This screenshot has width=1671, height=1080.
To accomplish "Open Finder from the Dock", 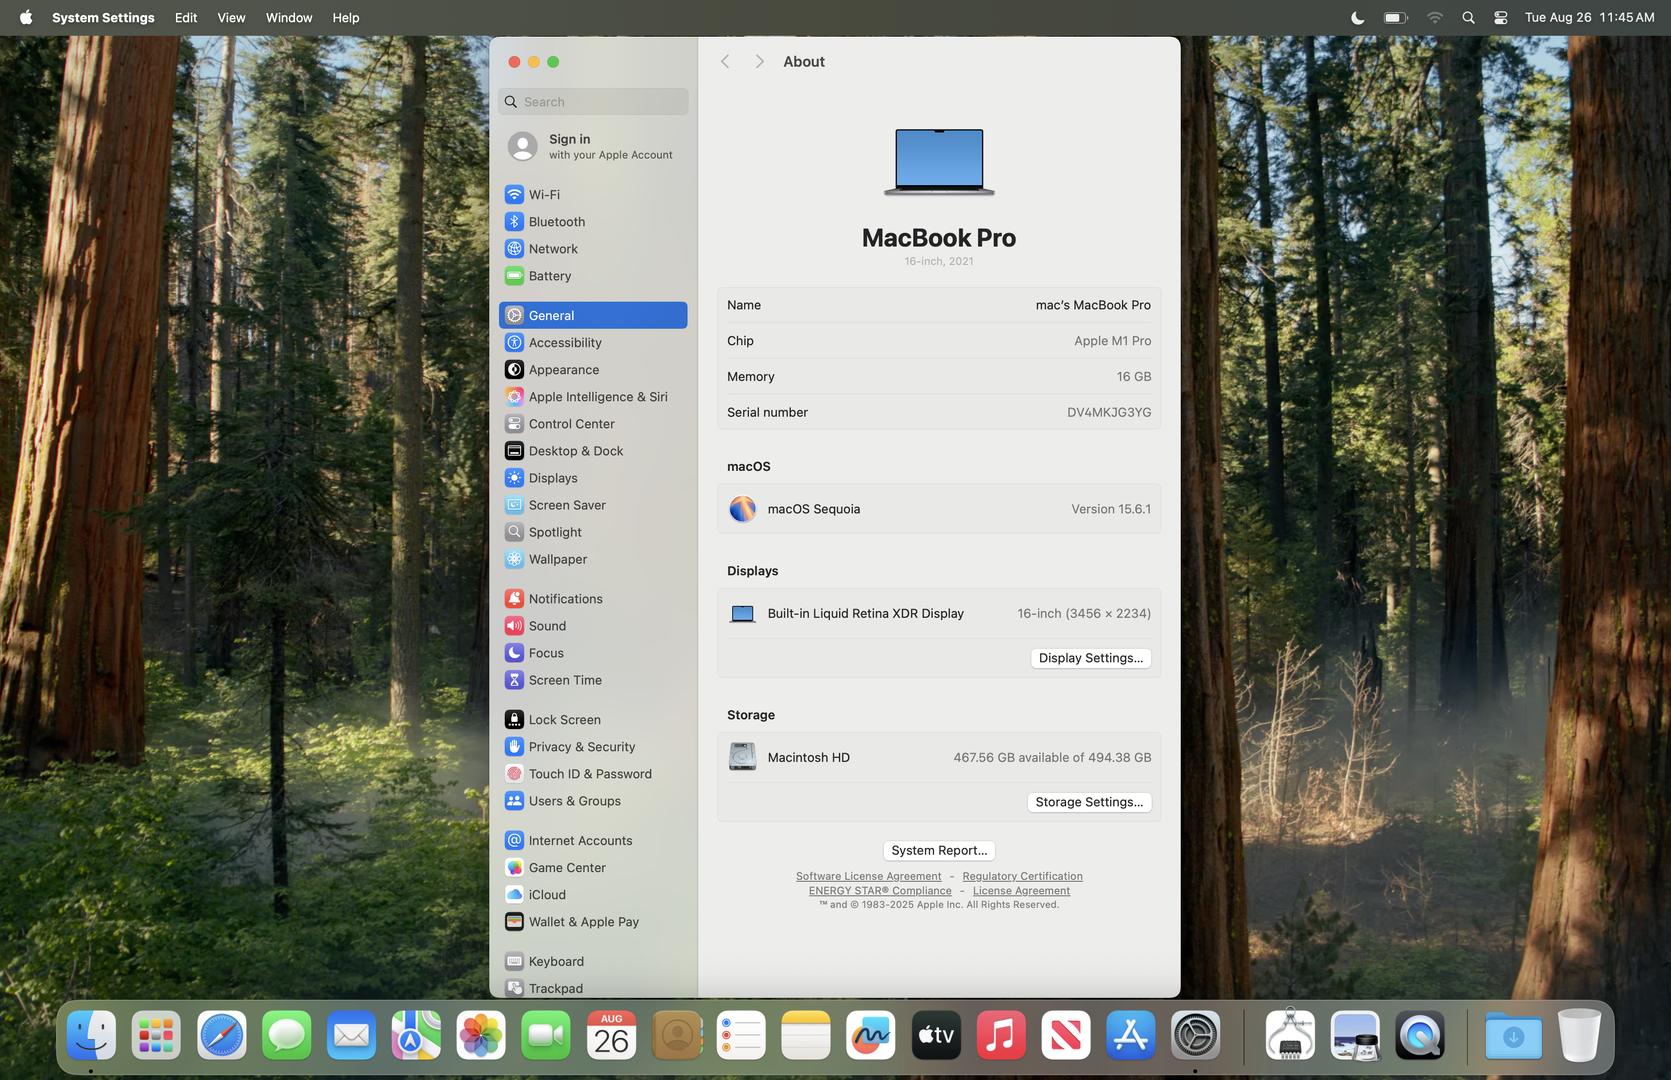I will pyautogui.click(x=91, y=1035).
